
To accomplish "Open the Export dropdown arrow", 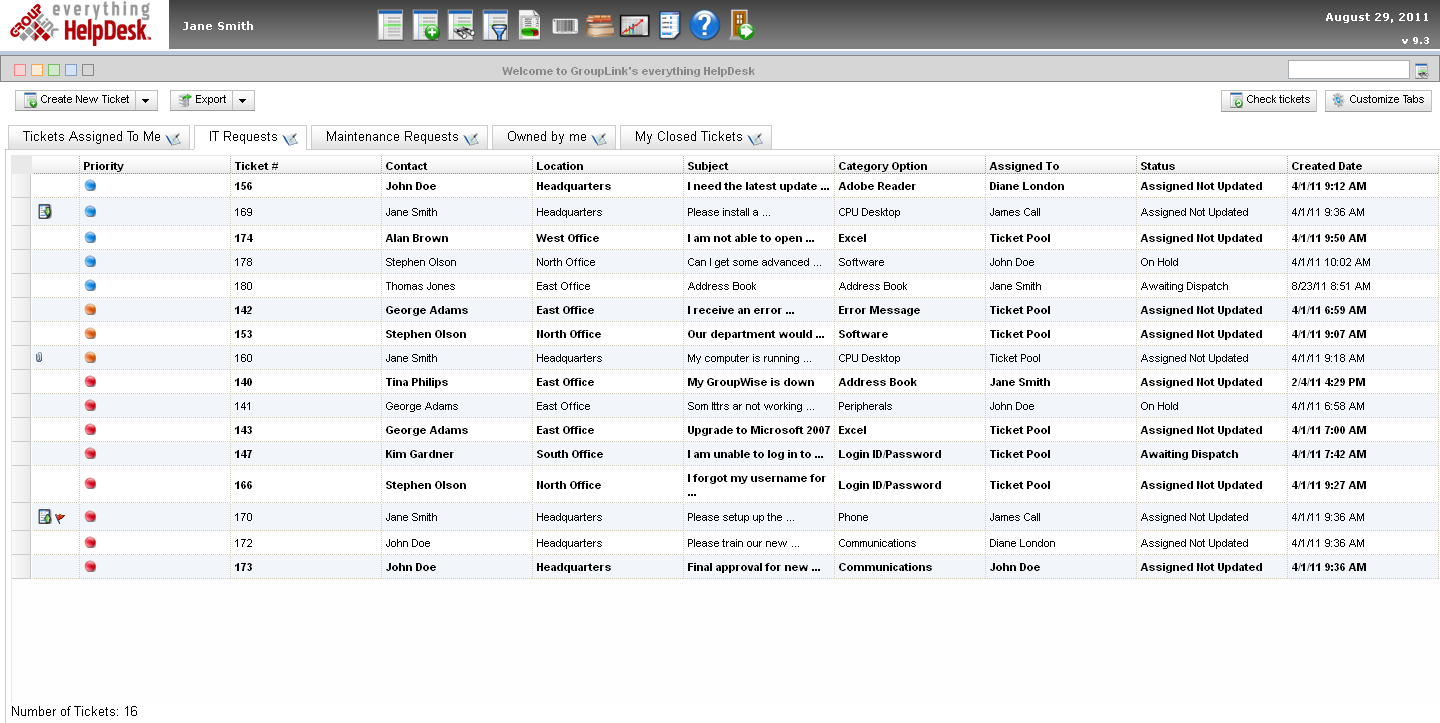I will (x=243, y=100).
